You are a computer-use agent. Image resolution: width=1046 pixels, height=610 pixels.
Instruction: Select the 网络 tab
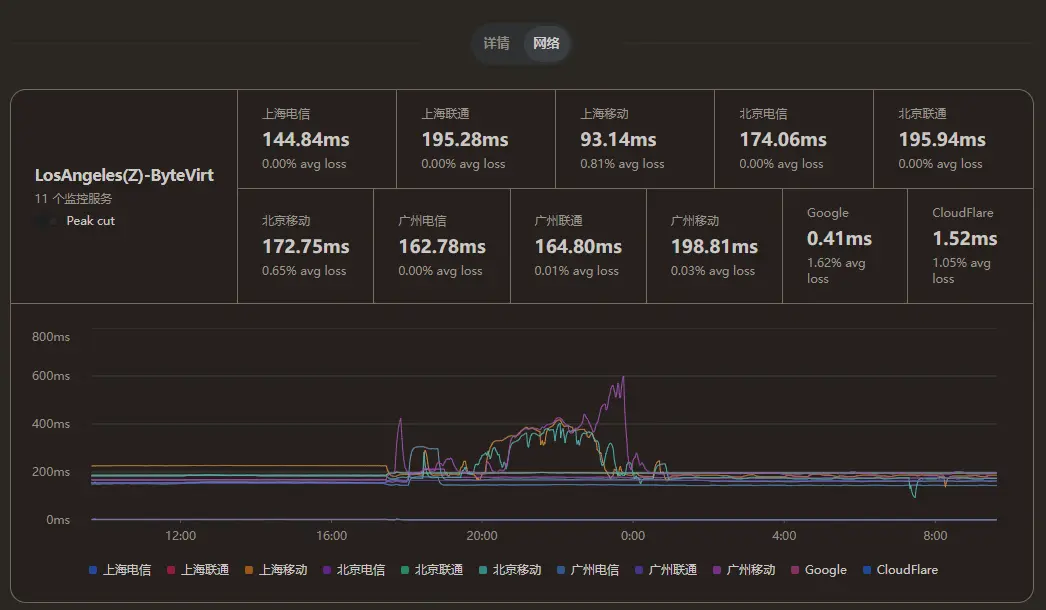(546, 44)
